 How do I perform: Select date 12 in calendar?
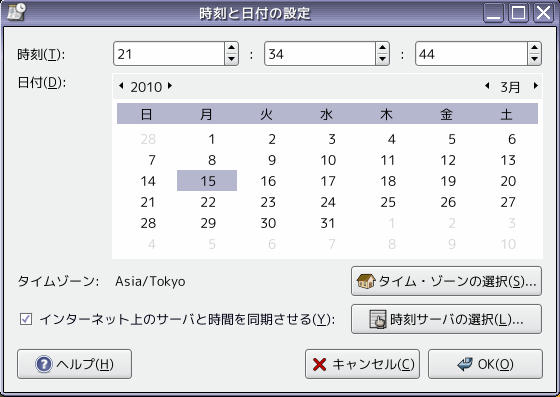click(448, 160)
